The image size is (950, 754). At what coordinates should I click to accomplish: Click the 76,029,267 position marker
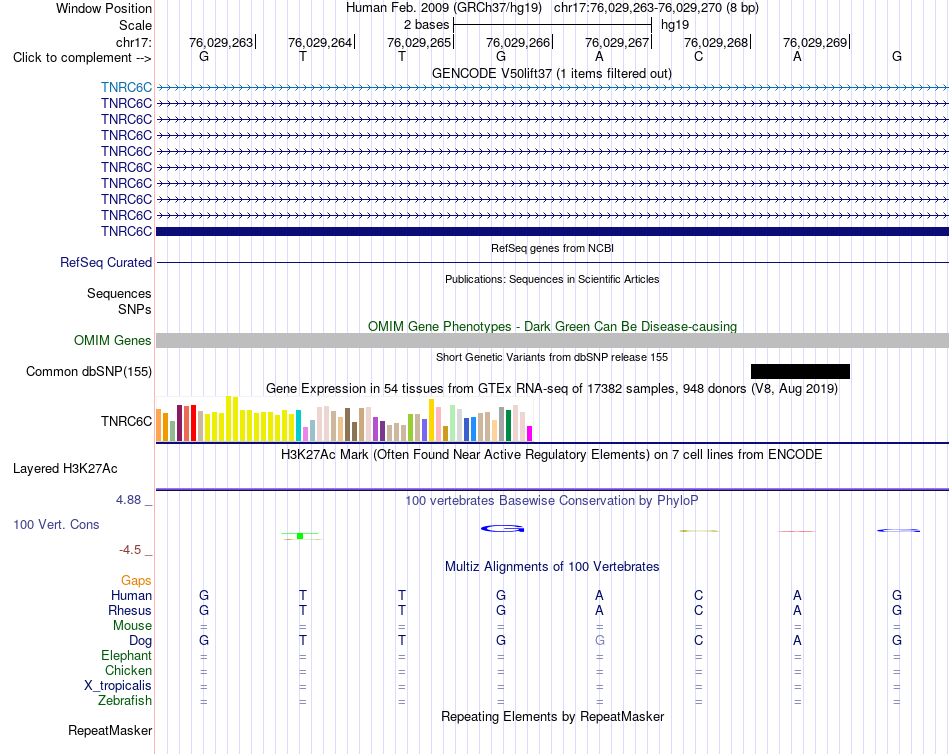[x=617, y=42]
